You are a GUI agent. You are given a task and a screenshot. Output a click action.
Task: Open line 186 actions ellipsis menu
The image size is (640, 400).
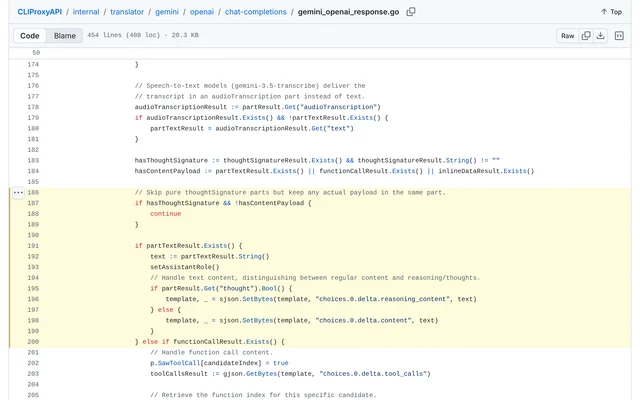pos(18,193)
